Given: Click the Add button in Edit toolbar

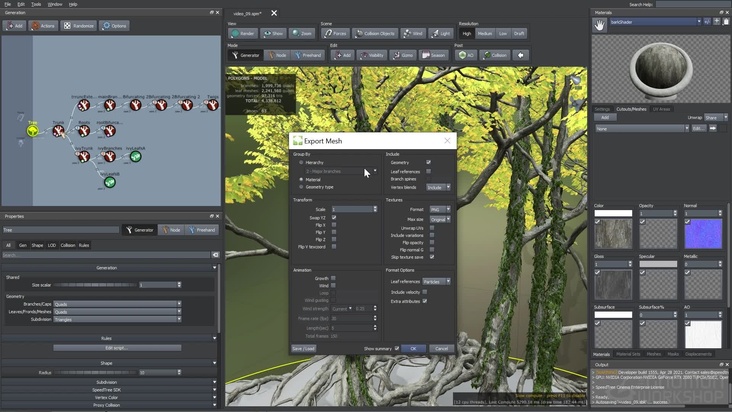Looking at the screenshot, I should (343, 55).
